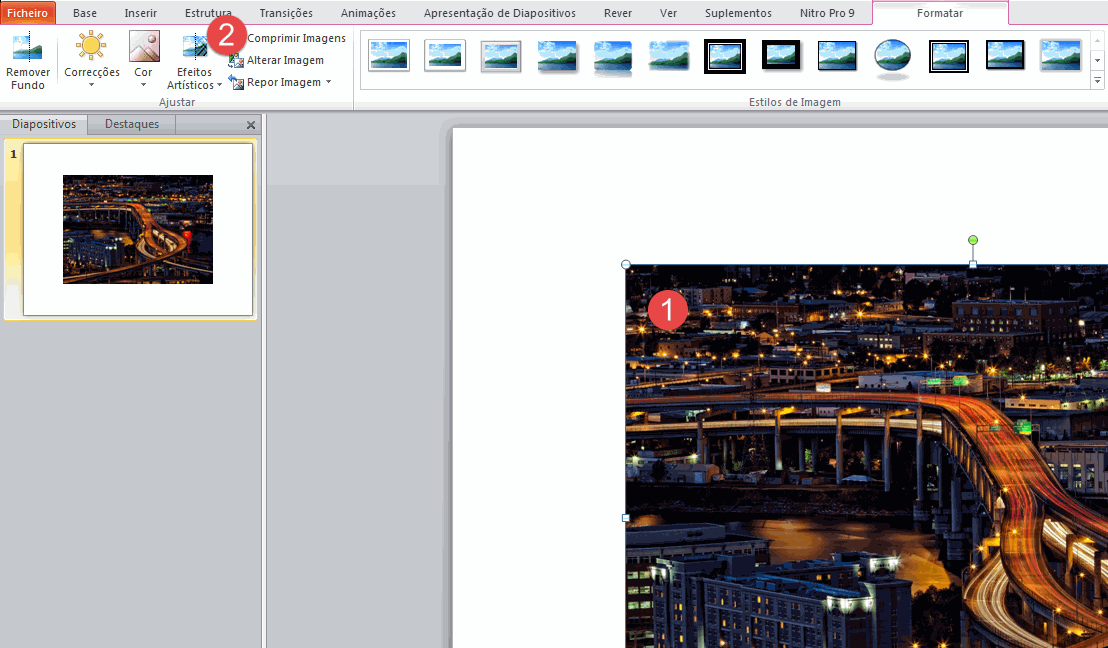
Task: Open the Suplementos tab
Action: 738,13
